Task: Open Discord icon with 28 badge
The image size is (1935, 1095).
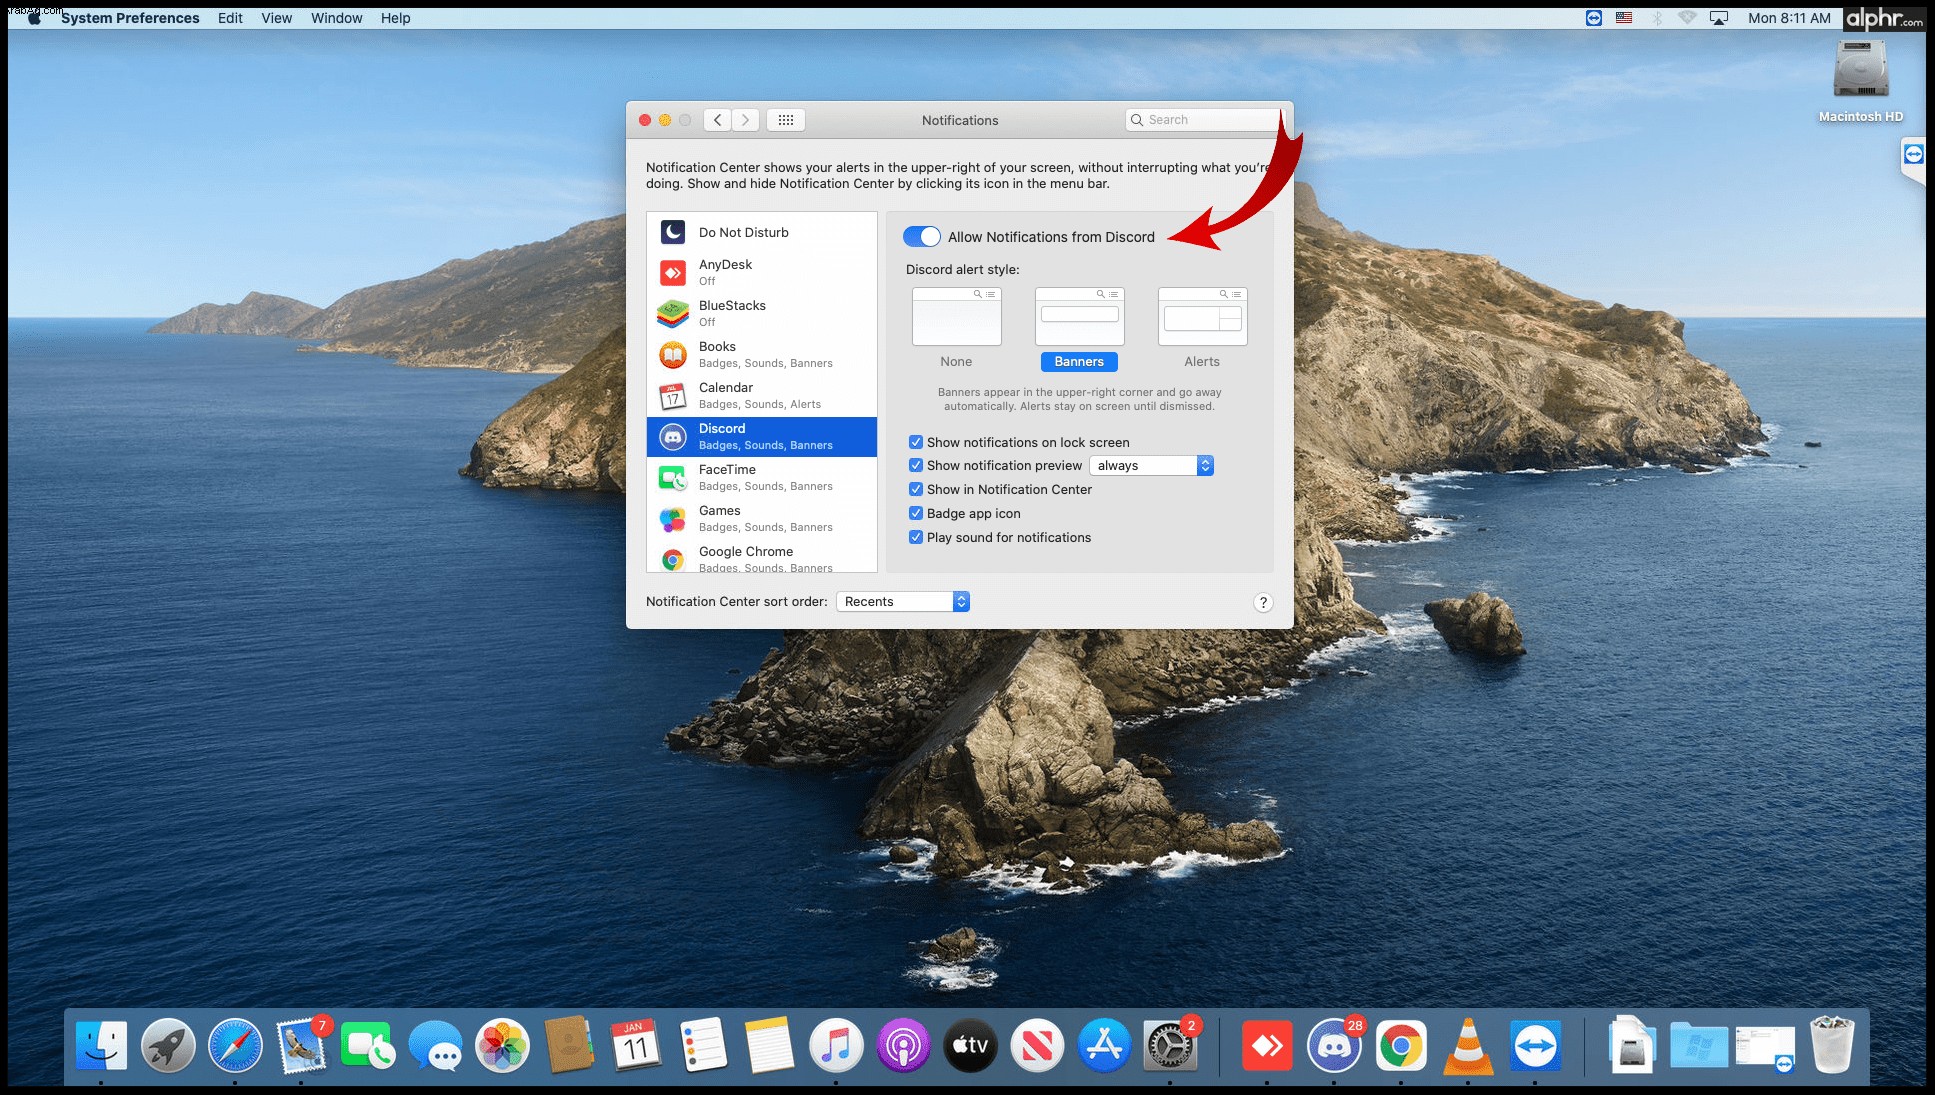Action: (1334, 1046)
